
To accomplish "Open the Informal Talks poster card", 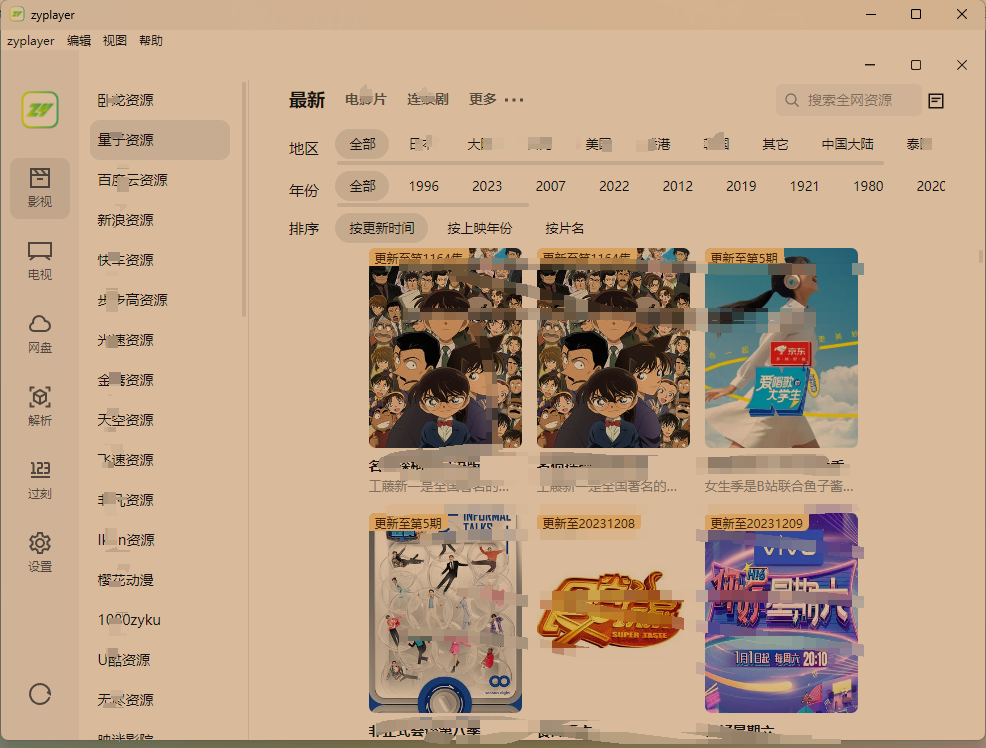I will click(x=445, y=613).
